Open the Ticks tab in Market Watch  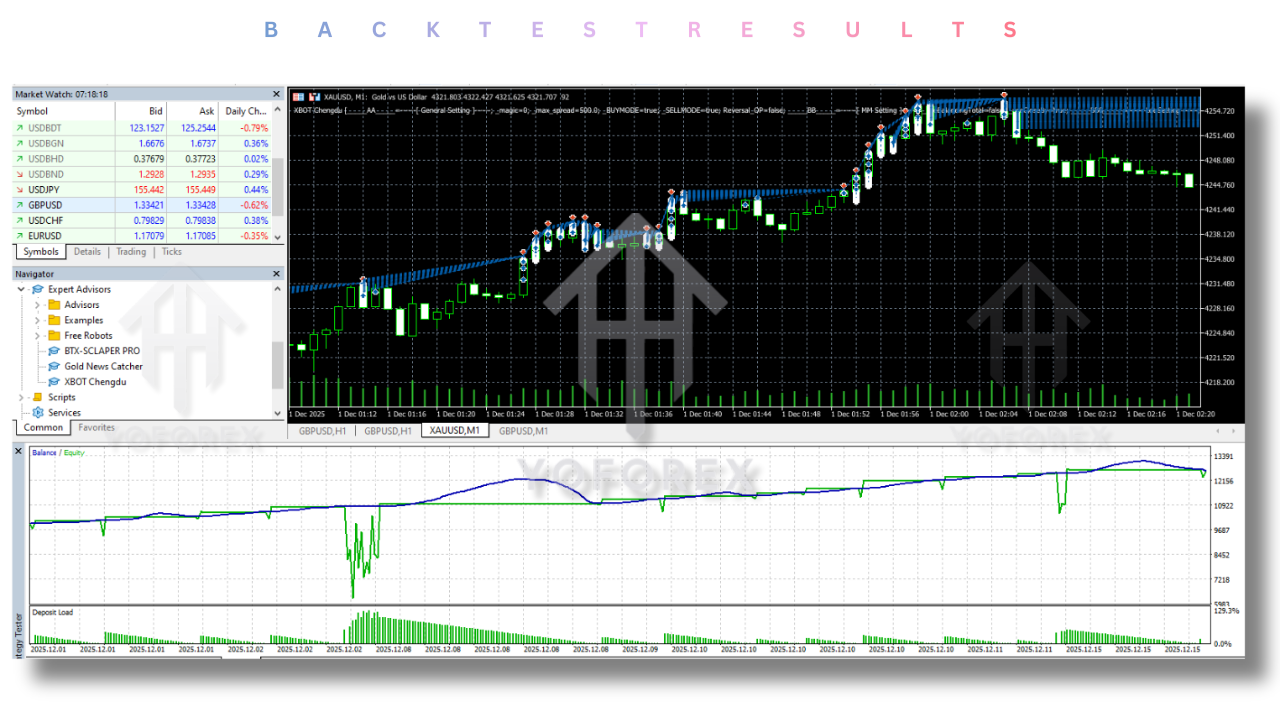(x=172, y=252)
